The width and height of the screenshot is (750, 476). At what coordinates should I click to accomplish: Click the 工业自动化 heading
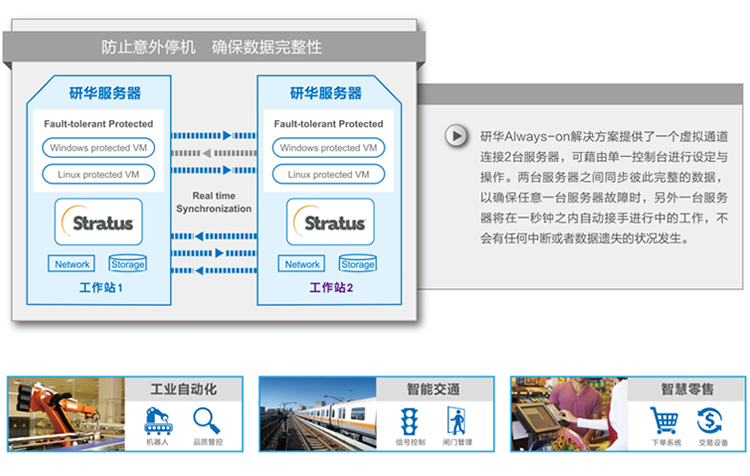pos(184,389)
